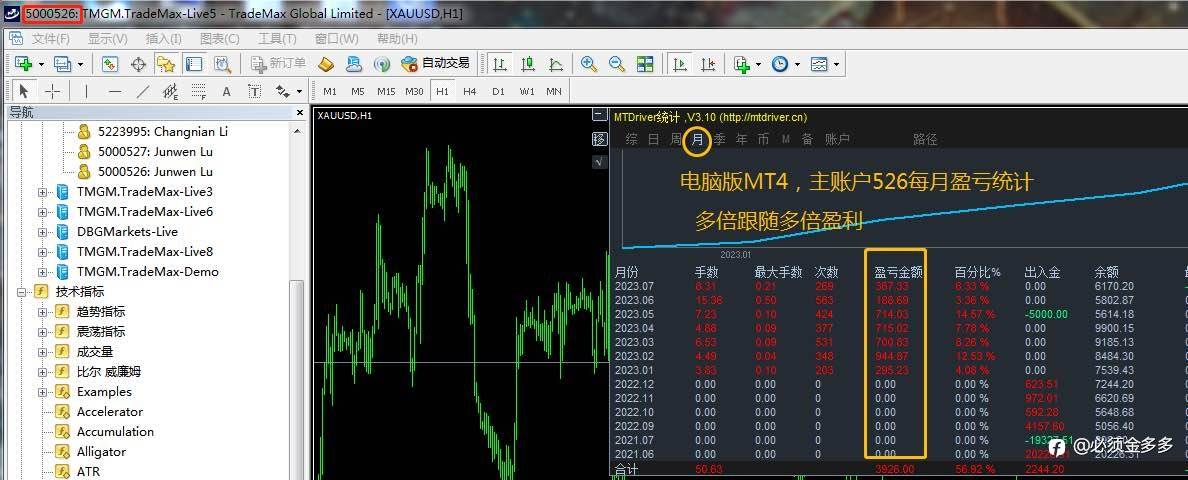Screen dimensions: 1188x480
Task: Open the 插入(I) menu
Action: (164, 39)
